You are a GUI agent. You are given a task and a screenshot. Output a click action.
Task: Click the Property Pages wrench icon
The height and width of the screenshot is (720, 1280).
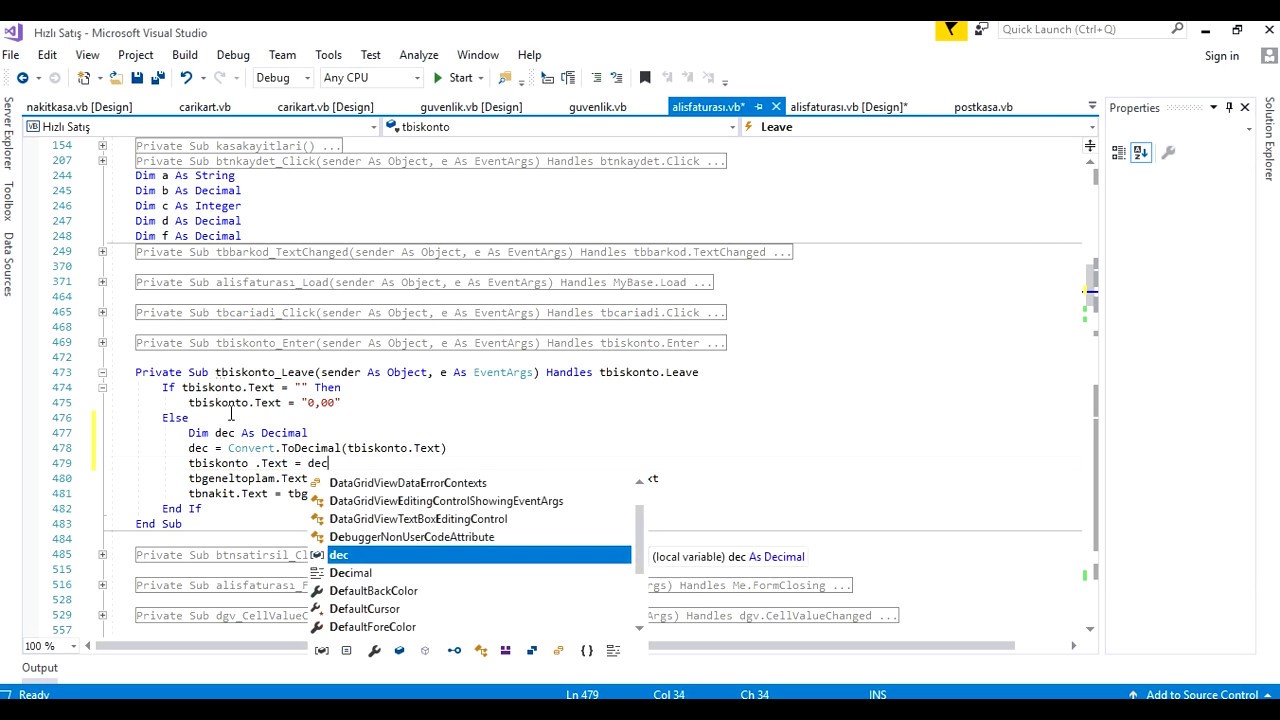pyautogui.click(x=1168, y=152)
